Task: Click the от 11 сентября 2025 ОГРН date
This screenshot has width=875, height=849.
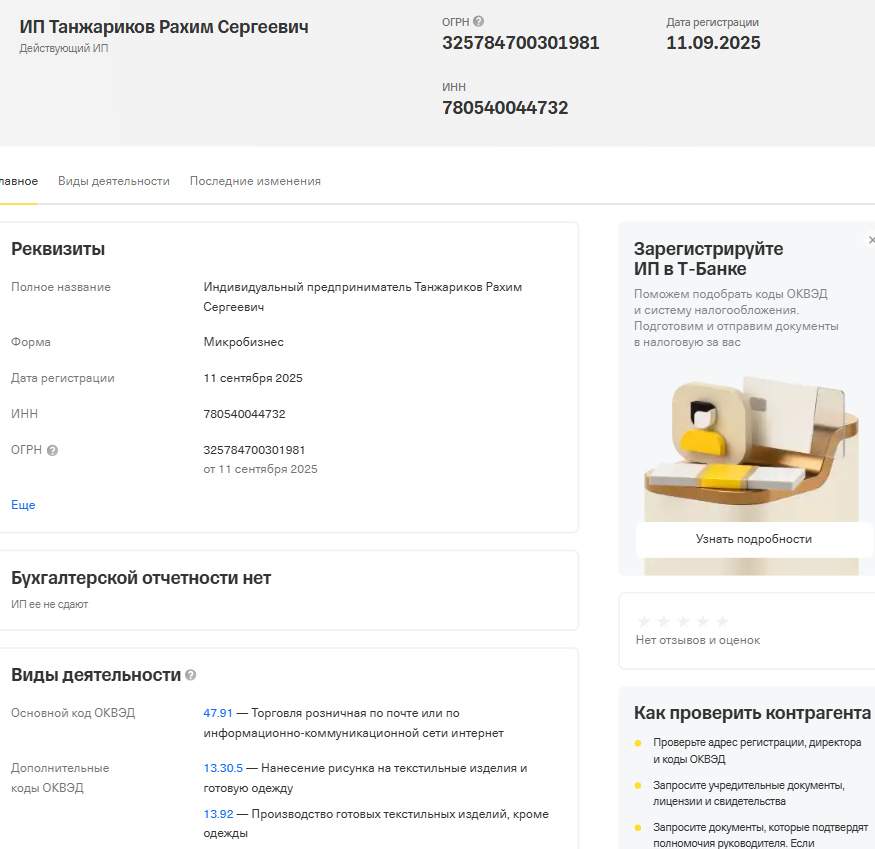Action: [x=260, y=469]
